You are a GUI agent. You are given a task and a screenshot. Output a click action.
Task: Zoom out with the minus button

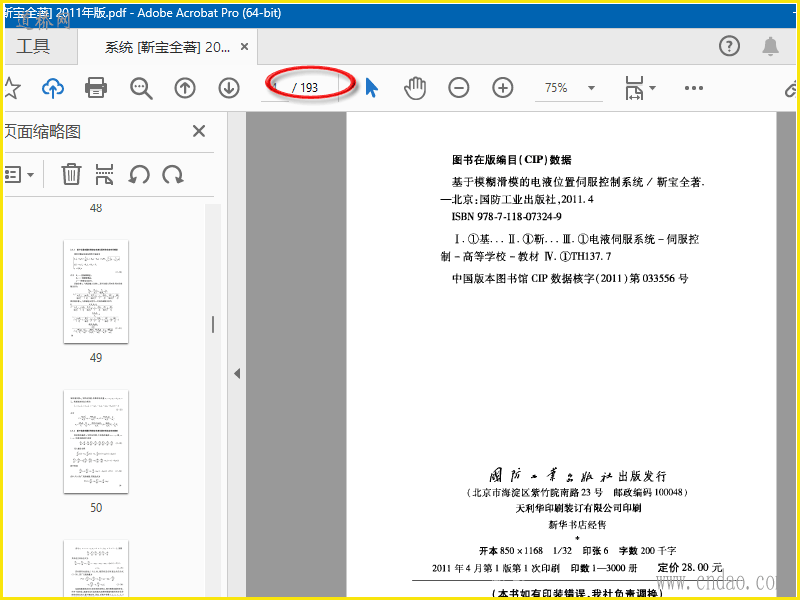tap(459, 88)
